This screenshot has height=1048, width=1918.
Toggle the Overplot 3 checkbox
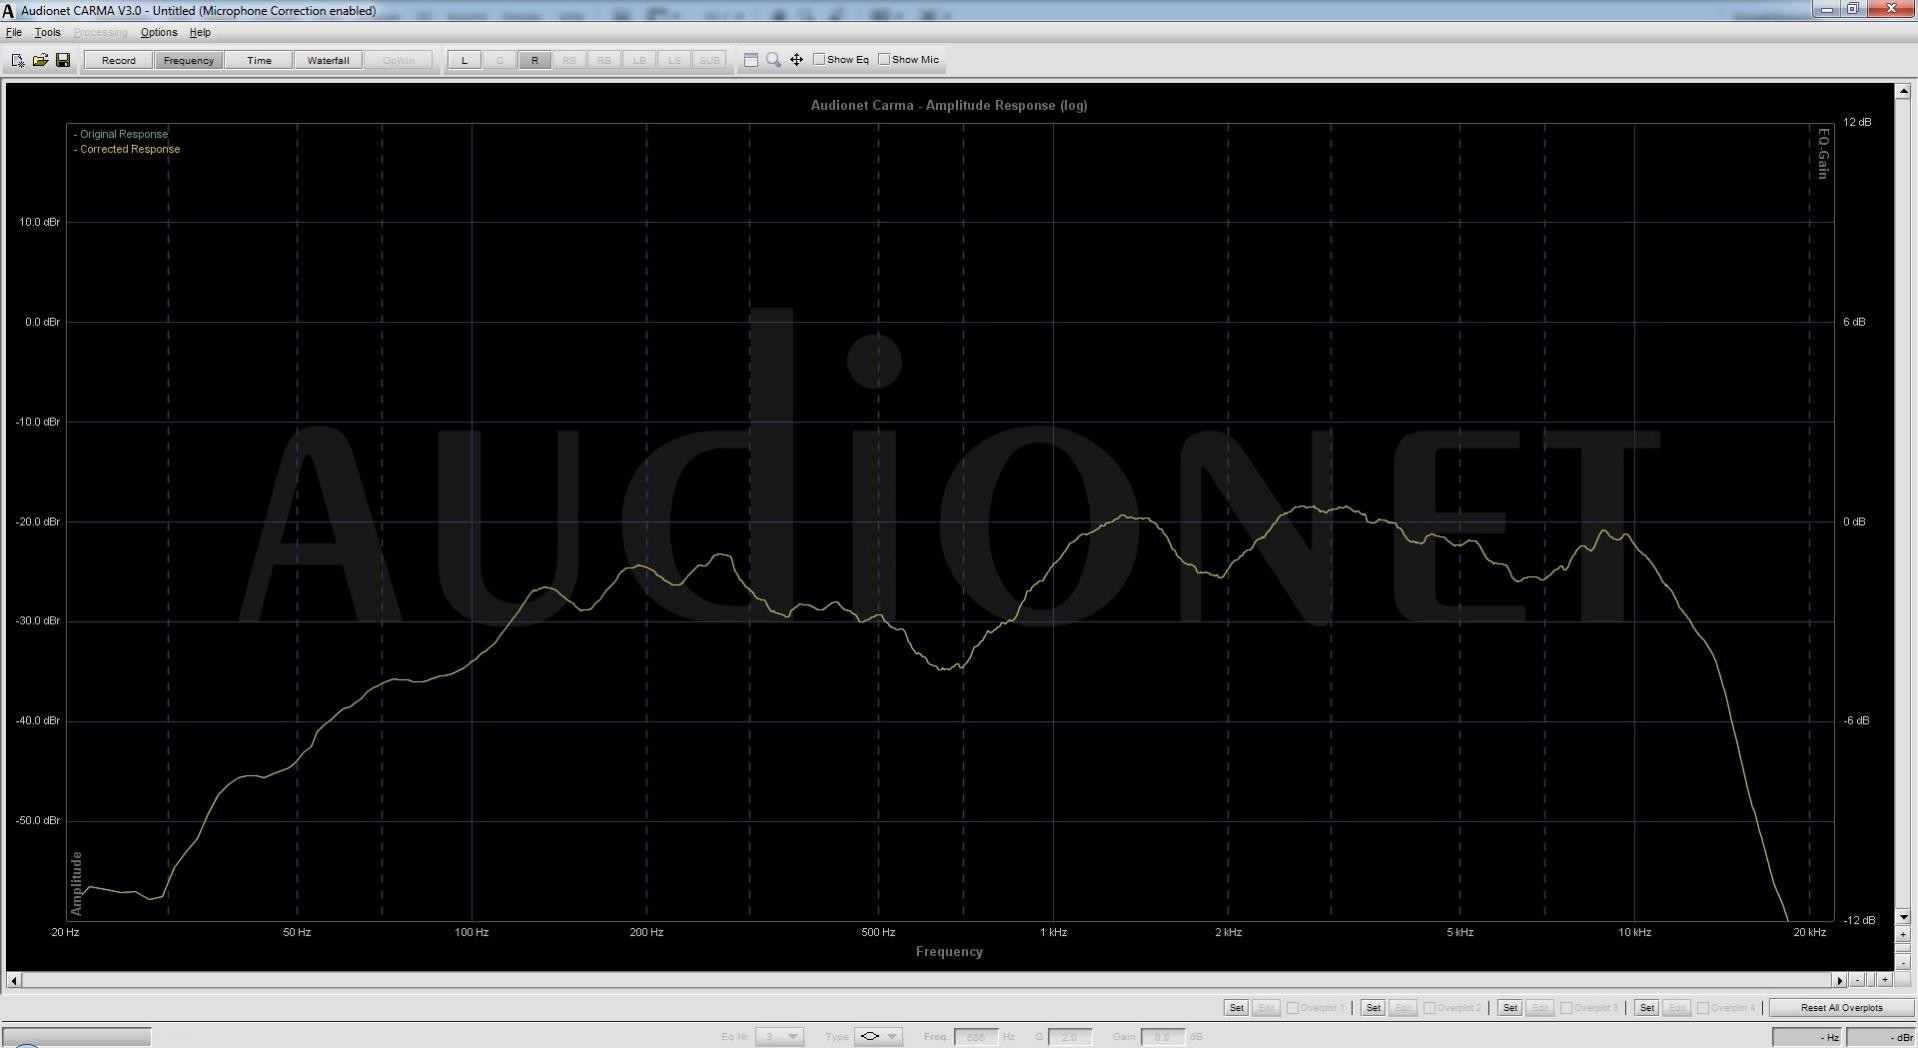click(x=1566, y=1008)
